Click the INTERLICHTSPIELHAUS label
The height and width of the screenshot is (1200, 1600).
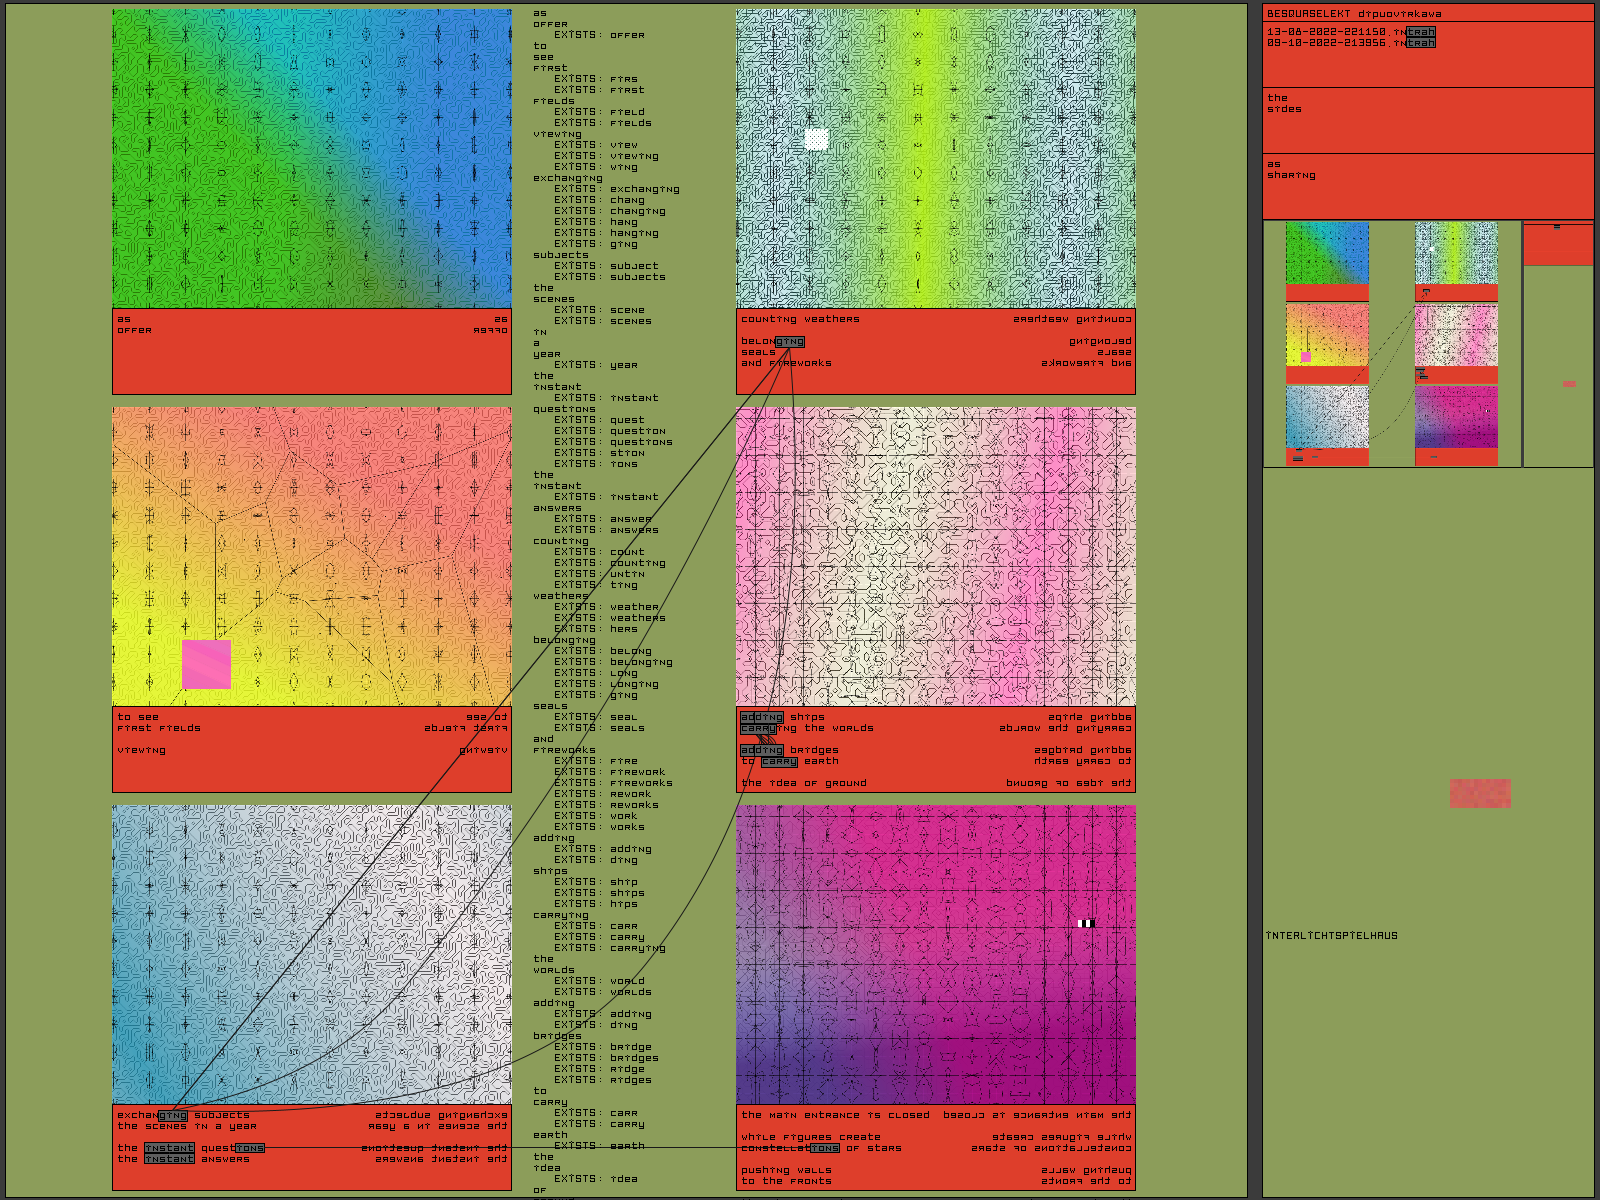[x=1332, y=936]
